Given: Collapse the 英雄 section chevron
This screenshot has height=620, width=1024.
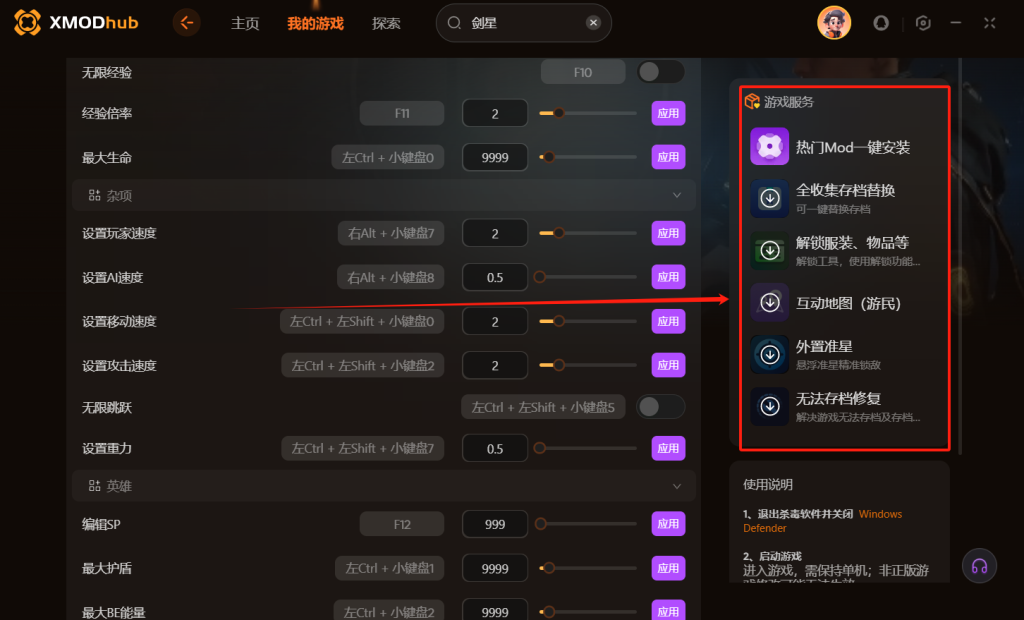Looking at the screenshot, I should [677, 486].
